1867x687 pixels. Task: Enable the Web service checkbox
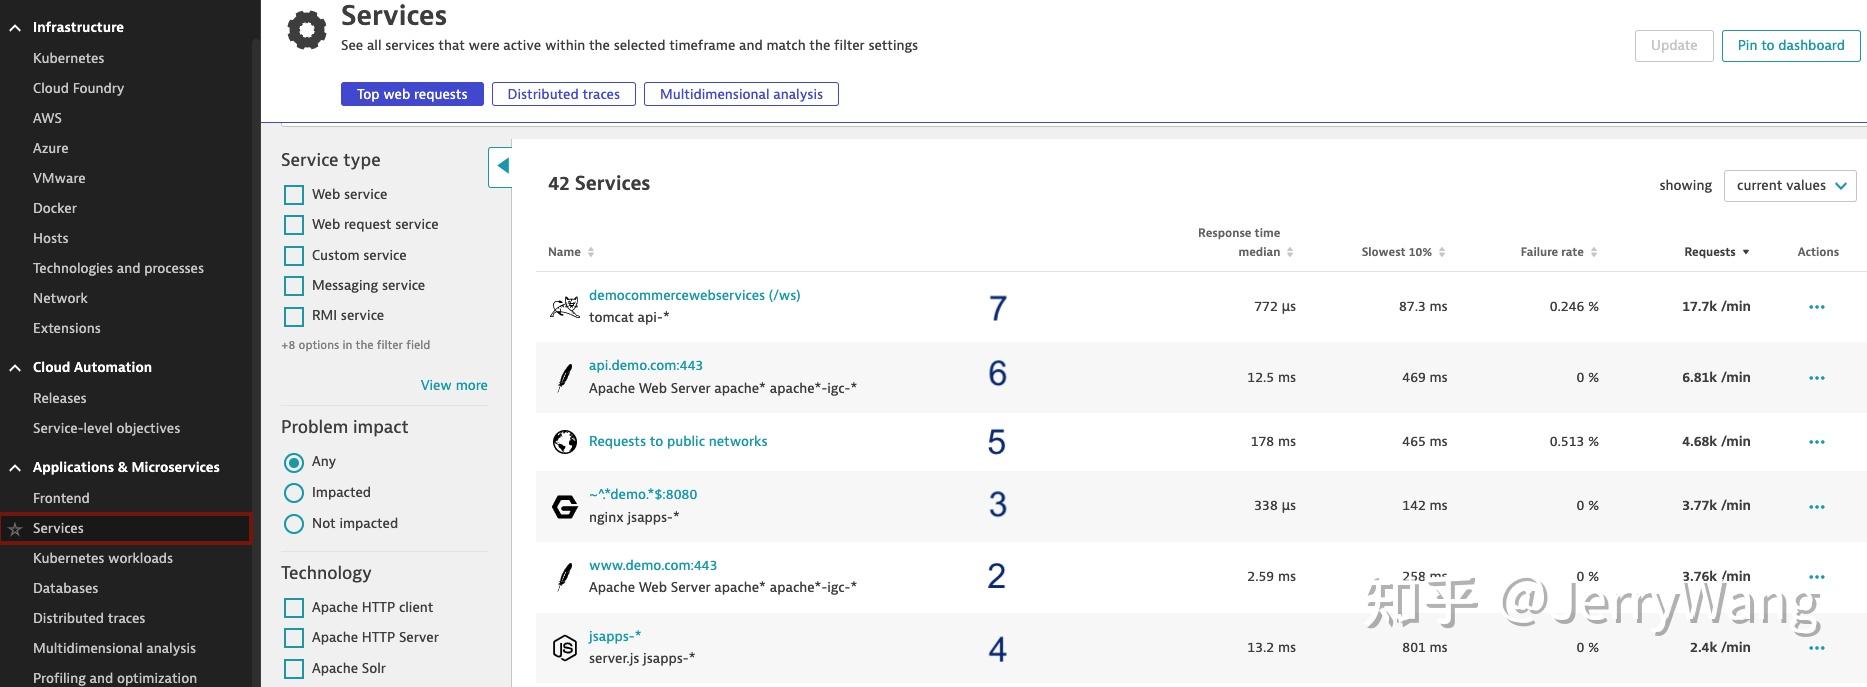[294, 195]
